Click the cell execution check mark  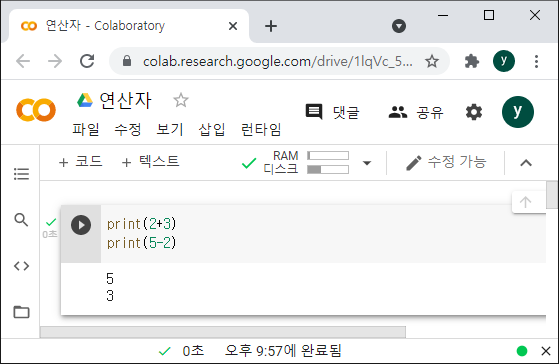[51, 222]
